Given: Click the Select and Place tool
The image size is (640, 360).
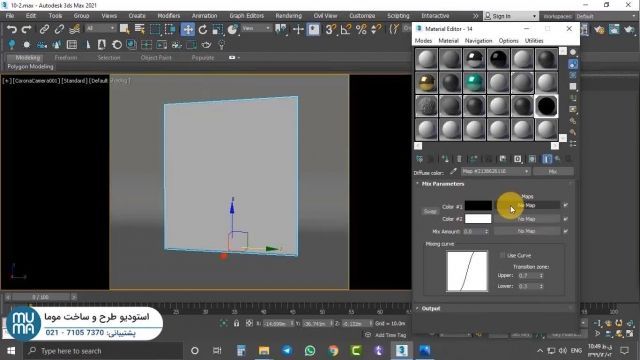Looking at the screenshot, I should tap(233, 29).
